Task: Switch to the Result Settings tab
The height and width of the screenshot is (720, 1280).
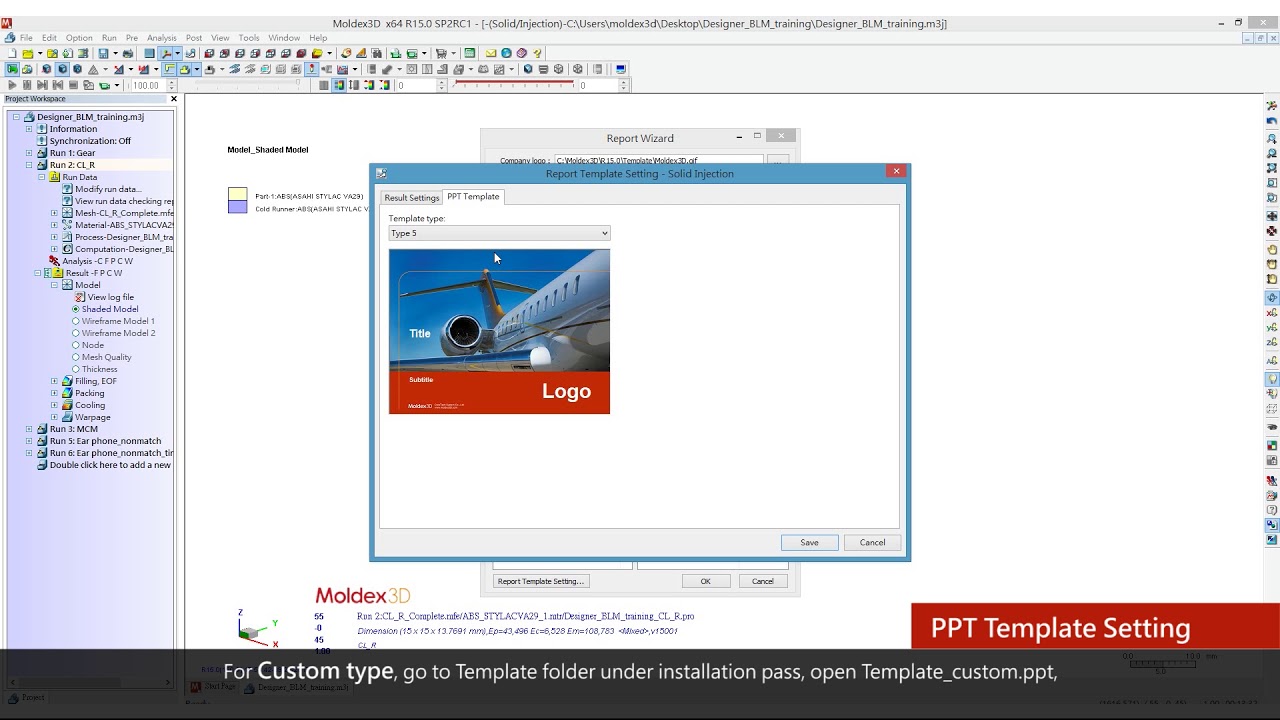Action: pyautogui.click(x=412, y=197)
